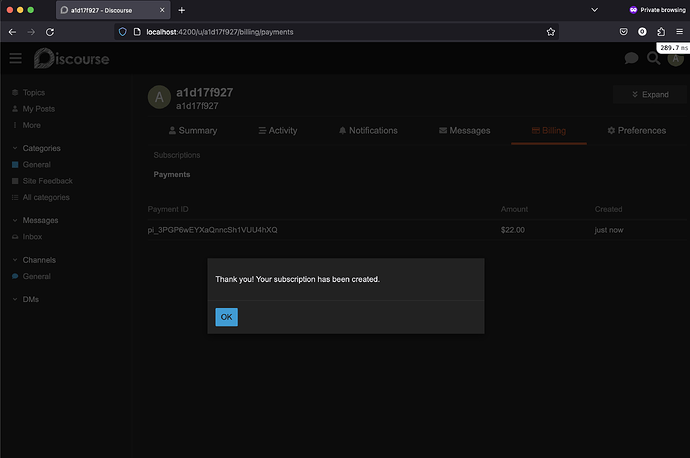The image size is (690, 458).
Task: Click the page info icon in address bar
Action: pyautogui.click(x=137, y=32)
